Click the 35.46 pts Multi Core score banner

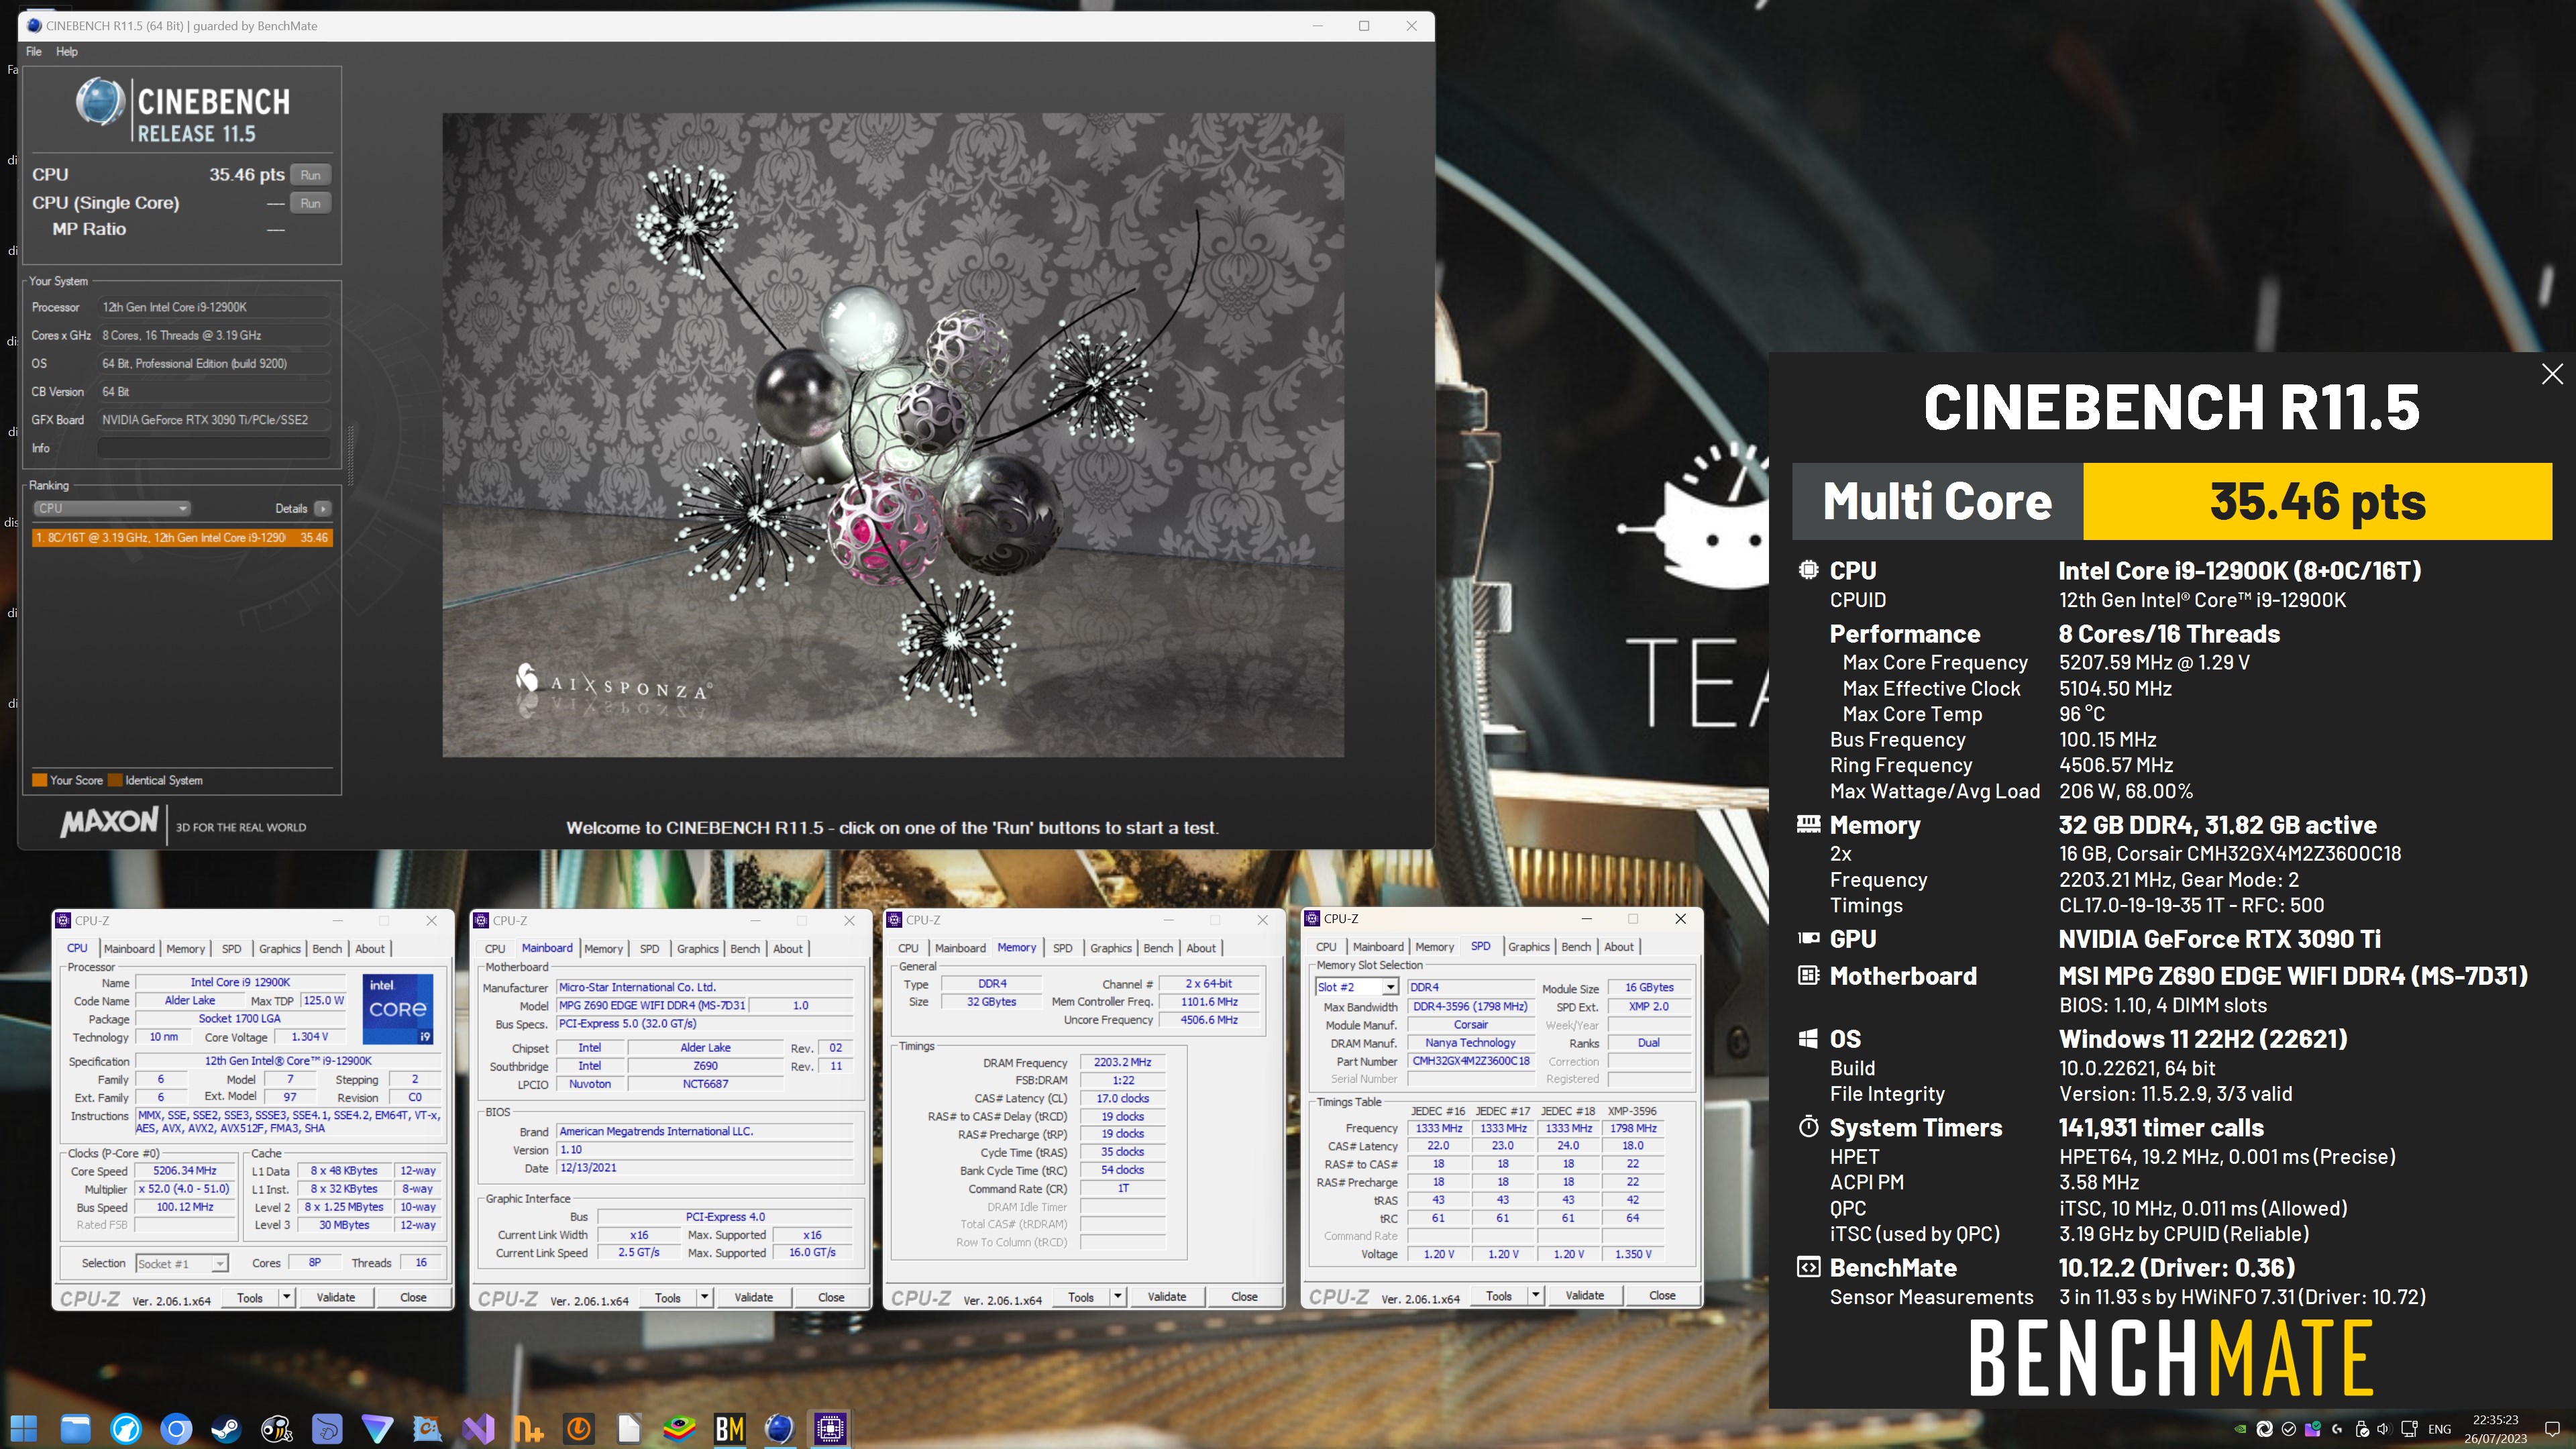point(2318,501)
